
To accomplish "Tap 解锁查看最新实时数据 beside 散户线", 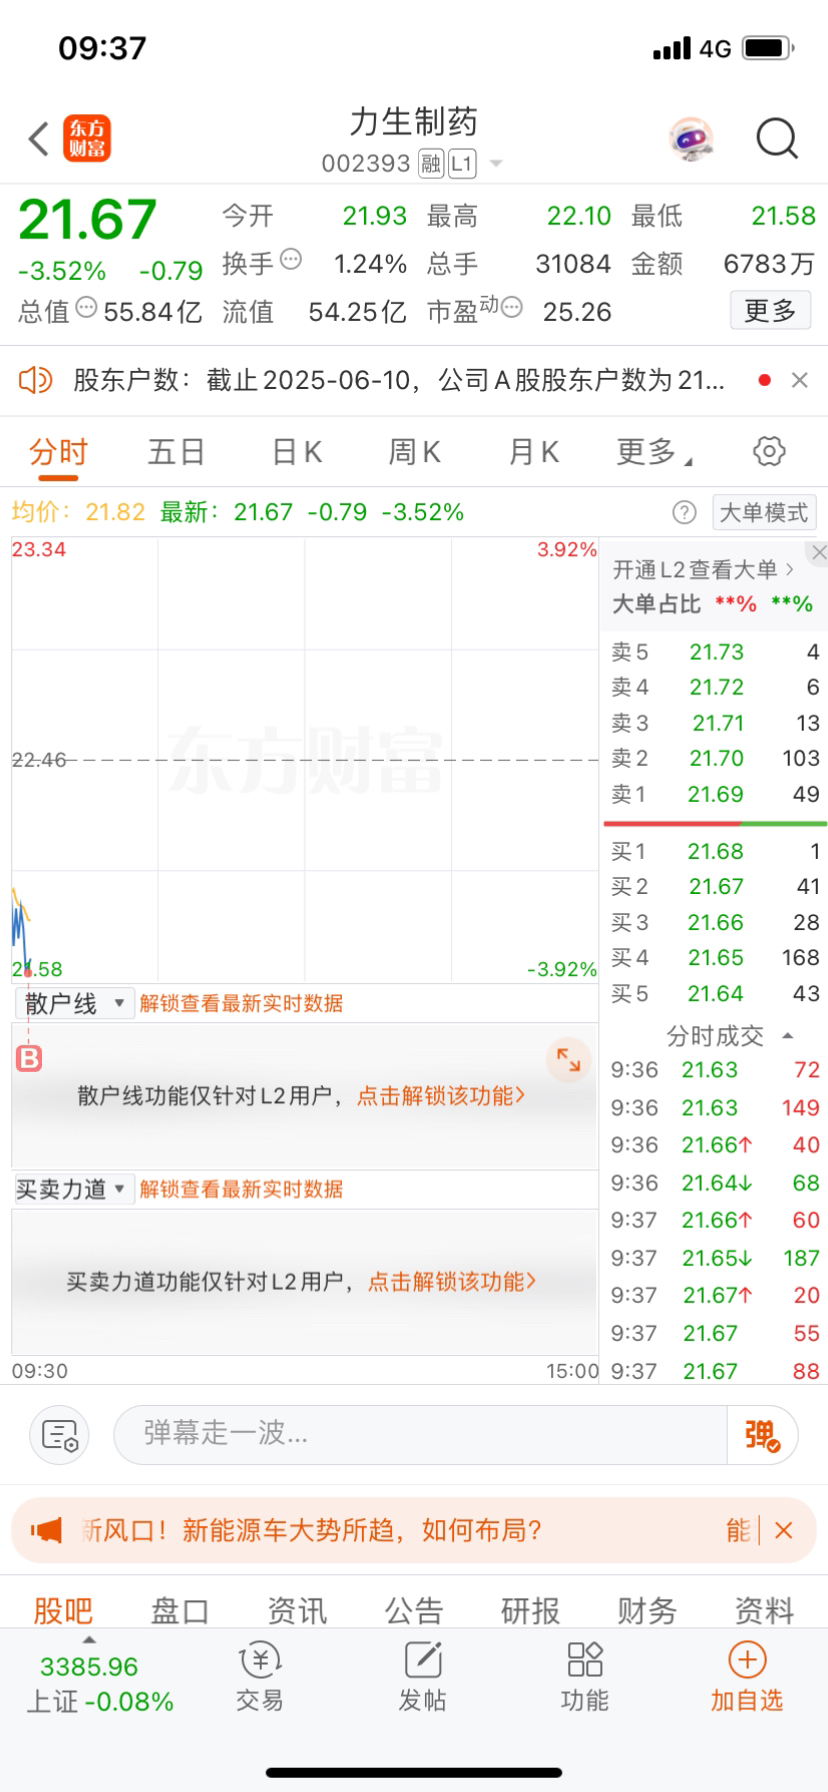I will coord(241,1004).
